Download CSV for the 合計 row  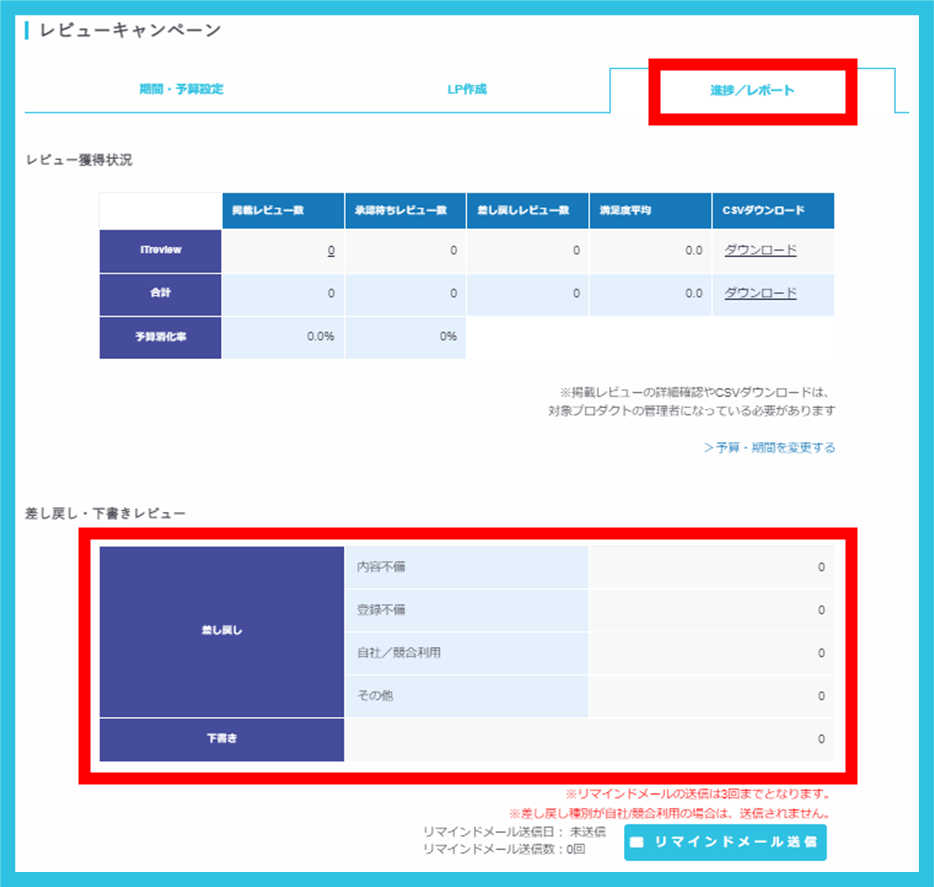click(x=760, y=294)
